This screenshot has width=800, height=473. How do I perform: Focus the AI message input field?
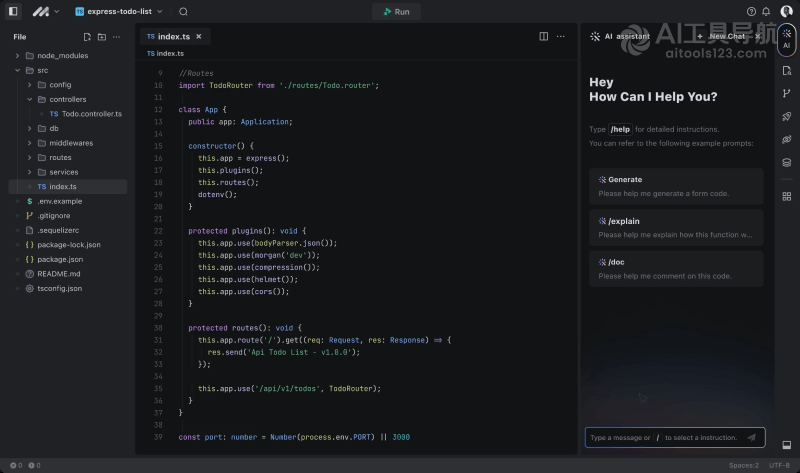tap(675, 438)
